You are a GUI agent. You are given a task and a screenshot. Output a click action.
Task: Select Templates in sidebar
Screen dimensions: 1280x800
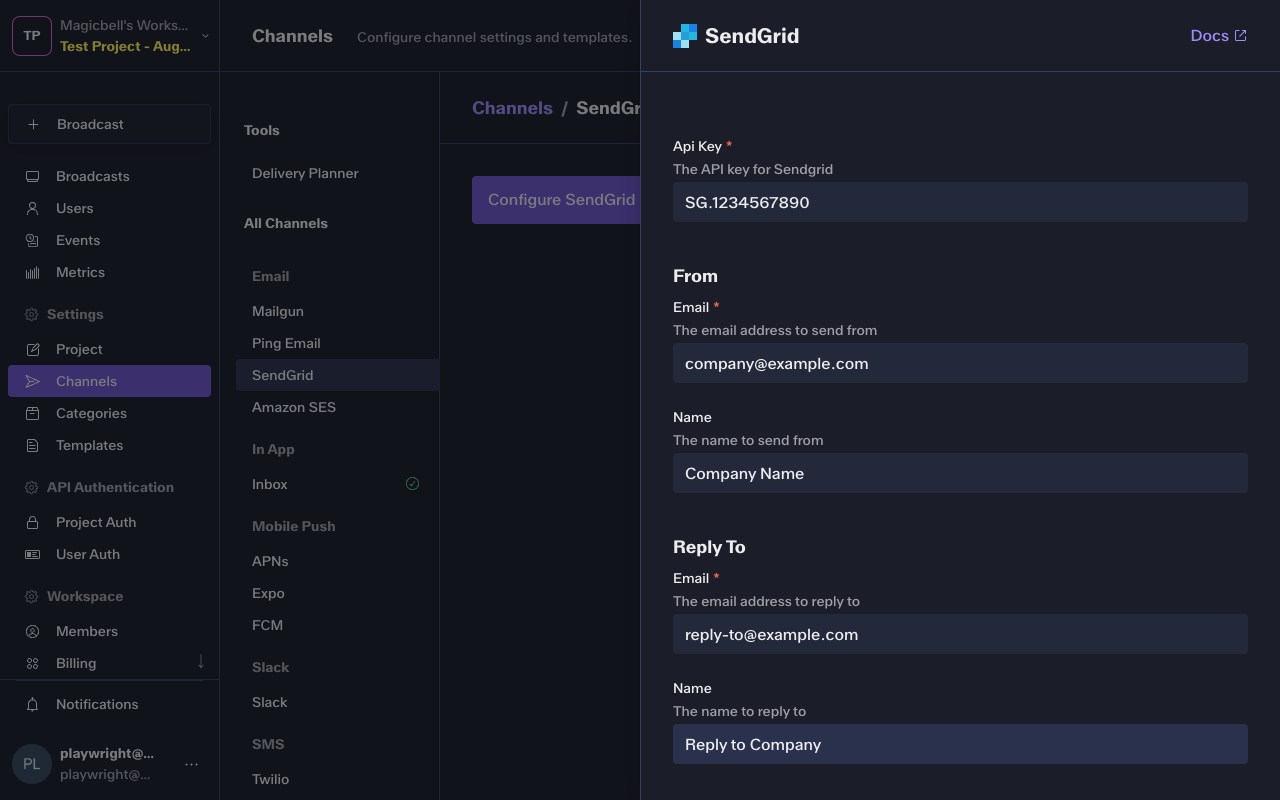110,445
